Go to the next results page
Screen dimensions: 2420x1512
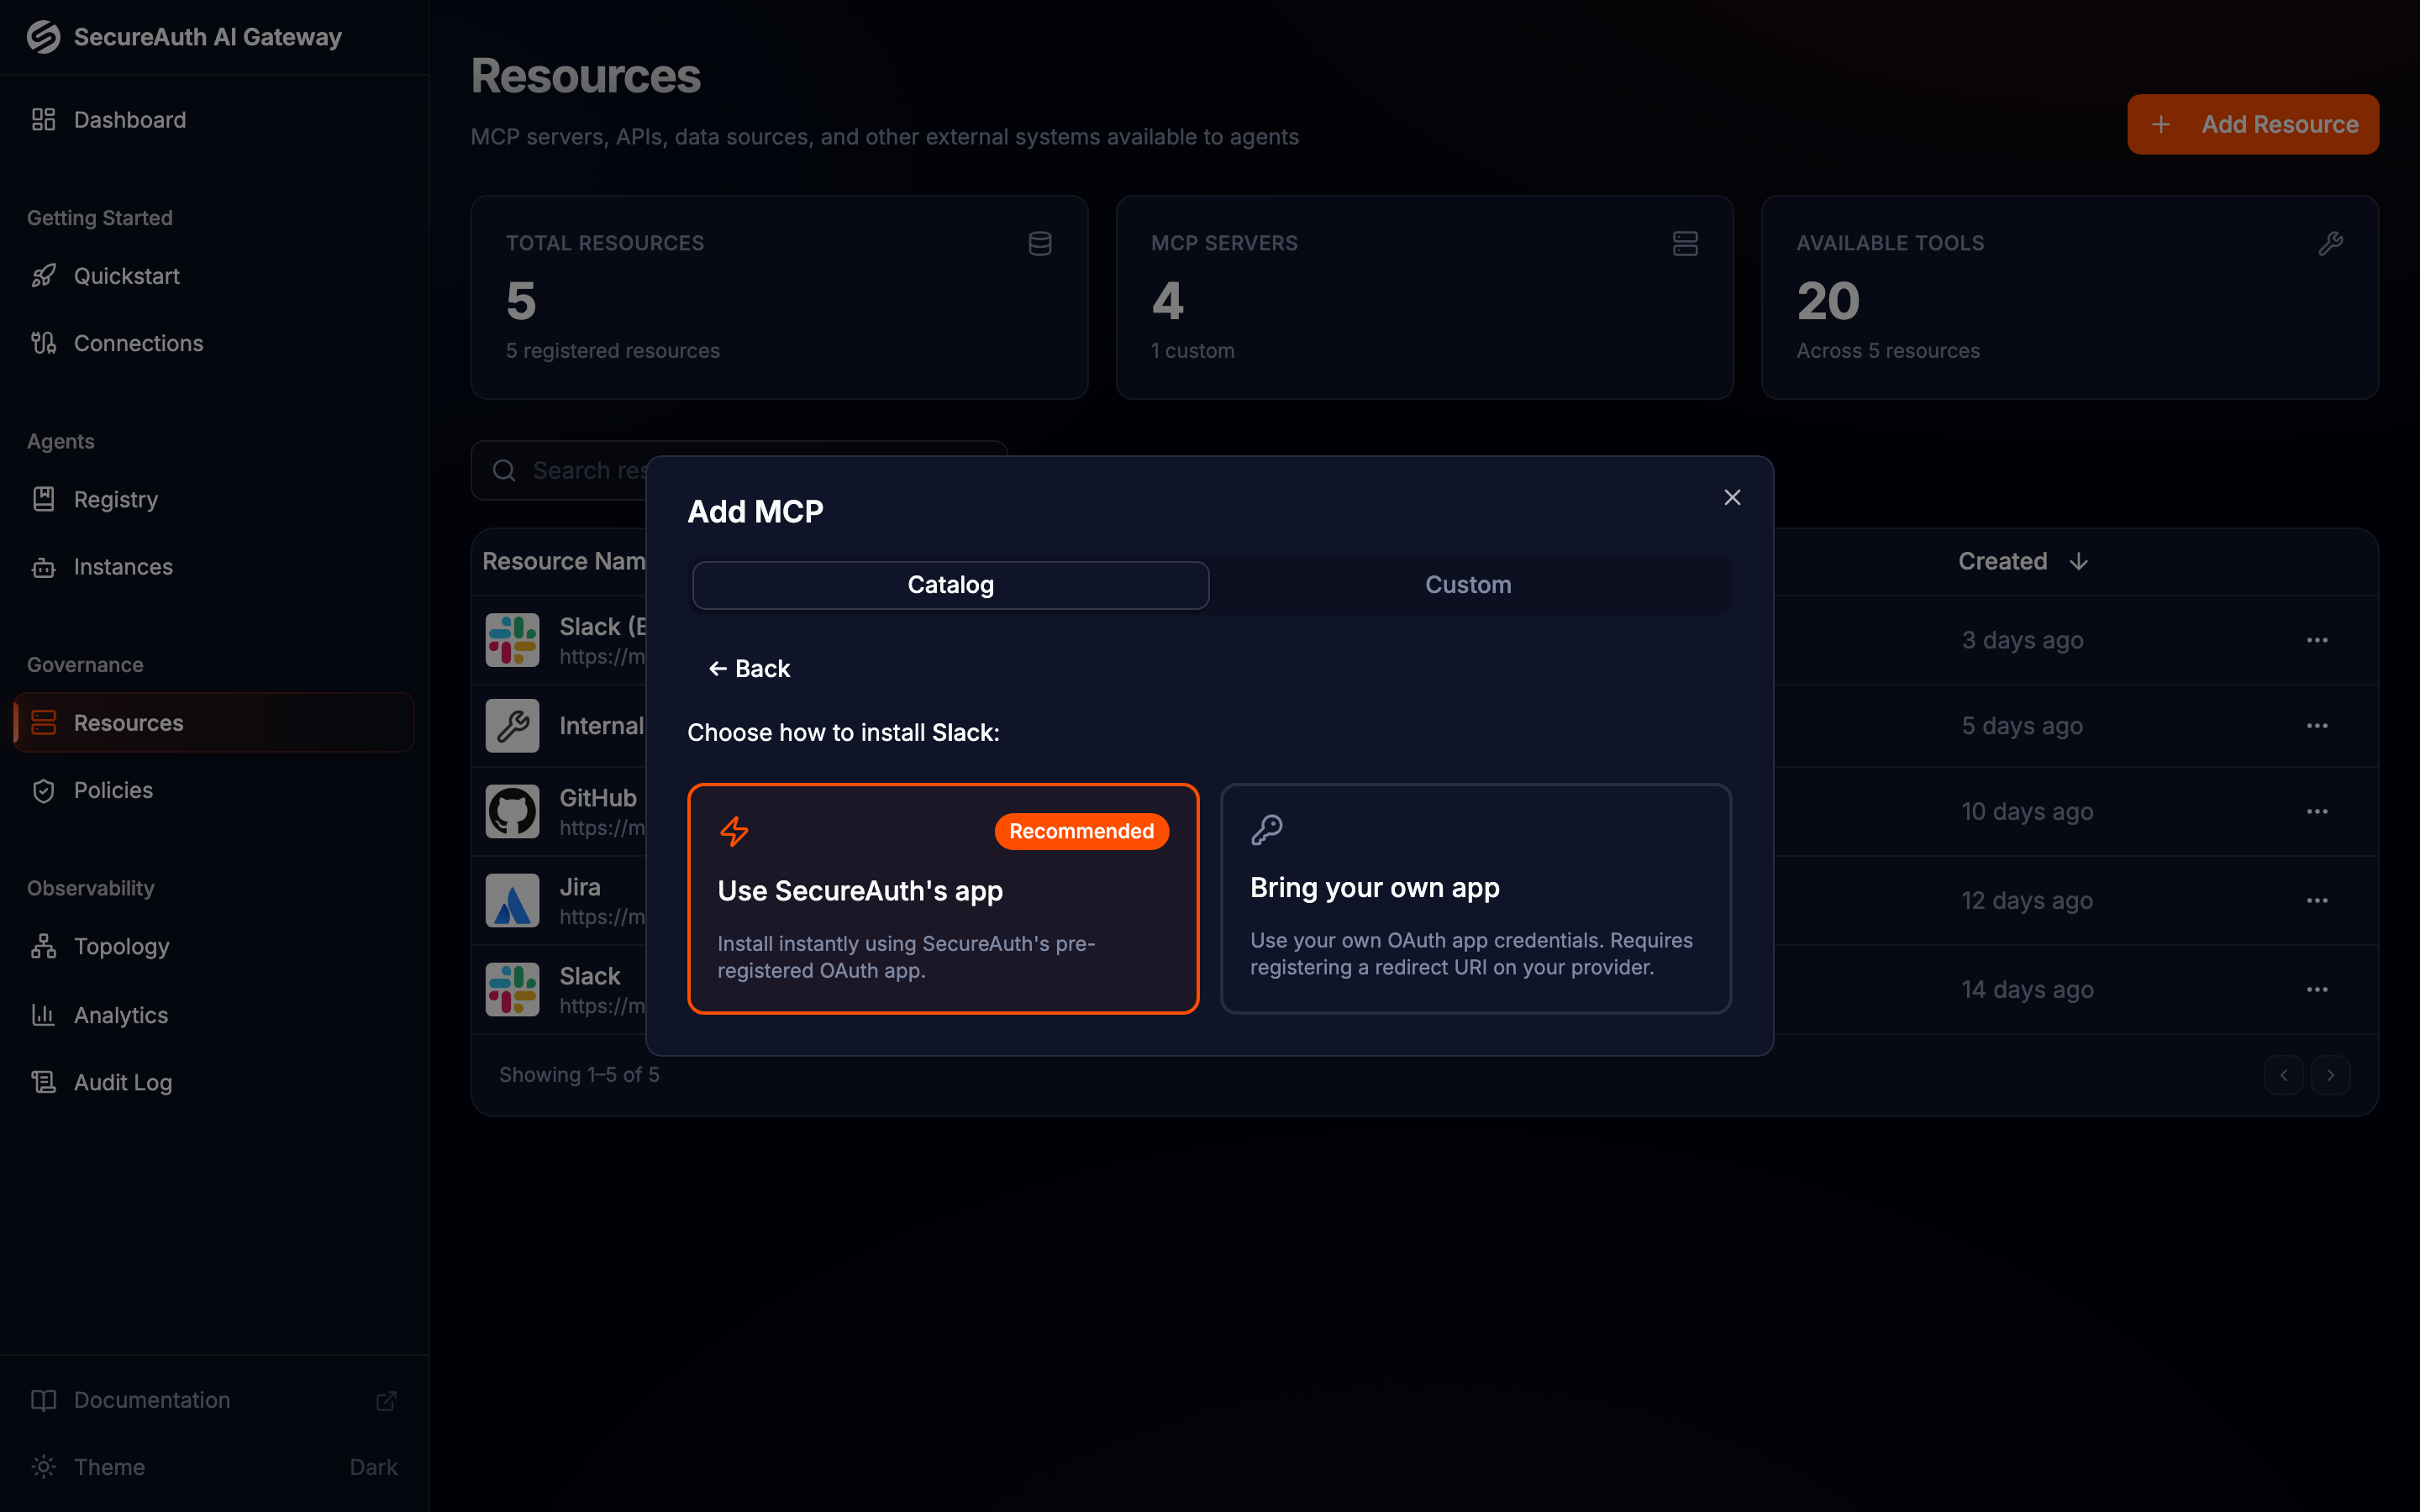(x=2330, y=1075)
